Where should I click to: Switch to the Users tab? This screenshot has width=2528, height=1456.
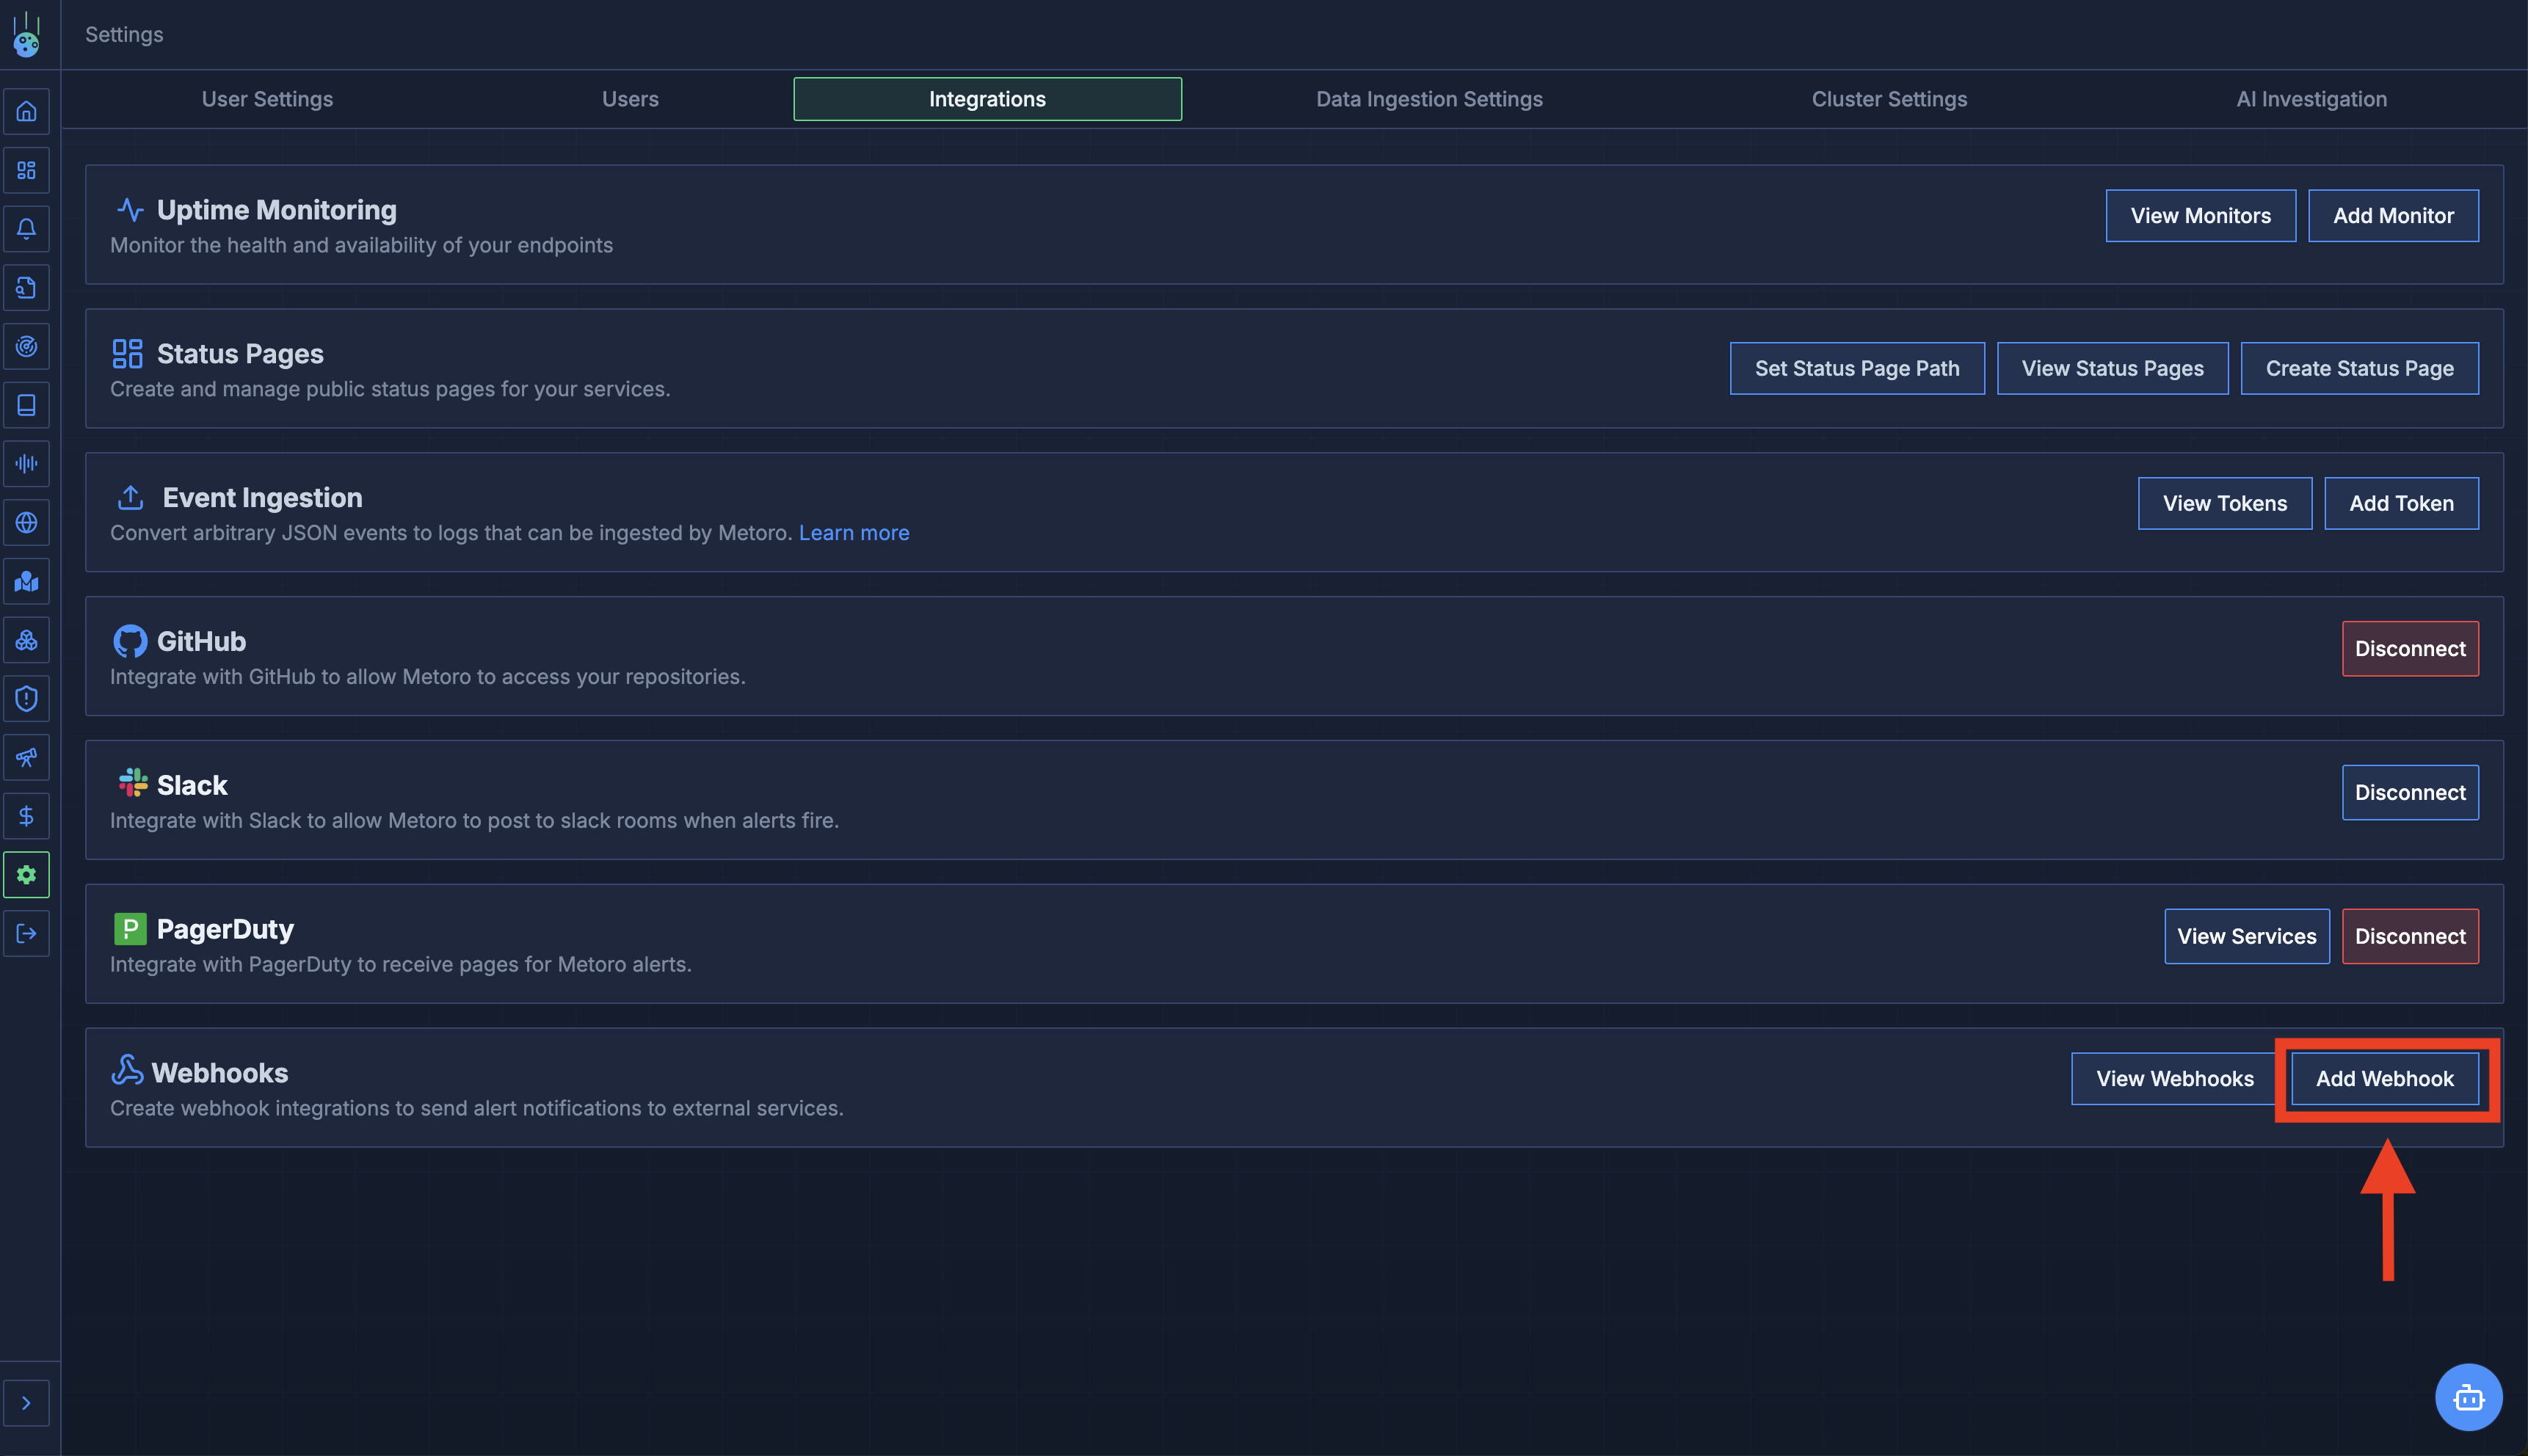[x=630, y=99]
